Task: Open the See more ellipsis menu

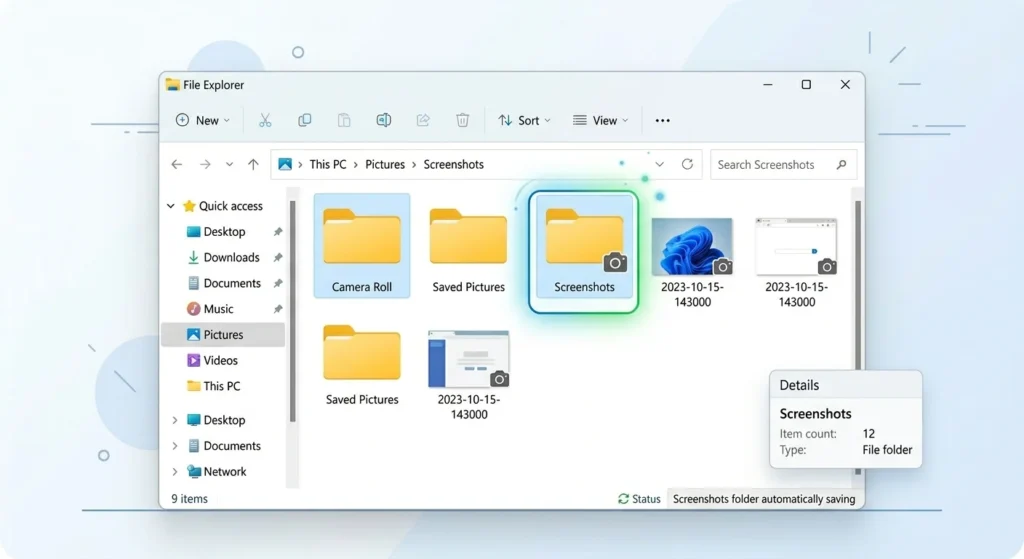Action: [662, 120]
